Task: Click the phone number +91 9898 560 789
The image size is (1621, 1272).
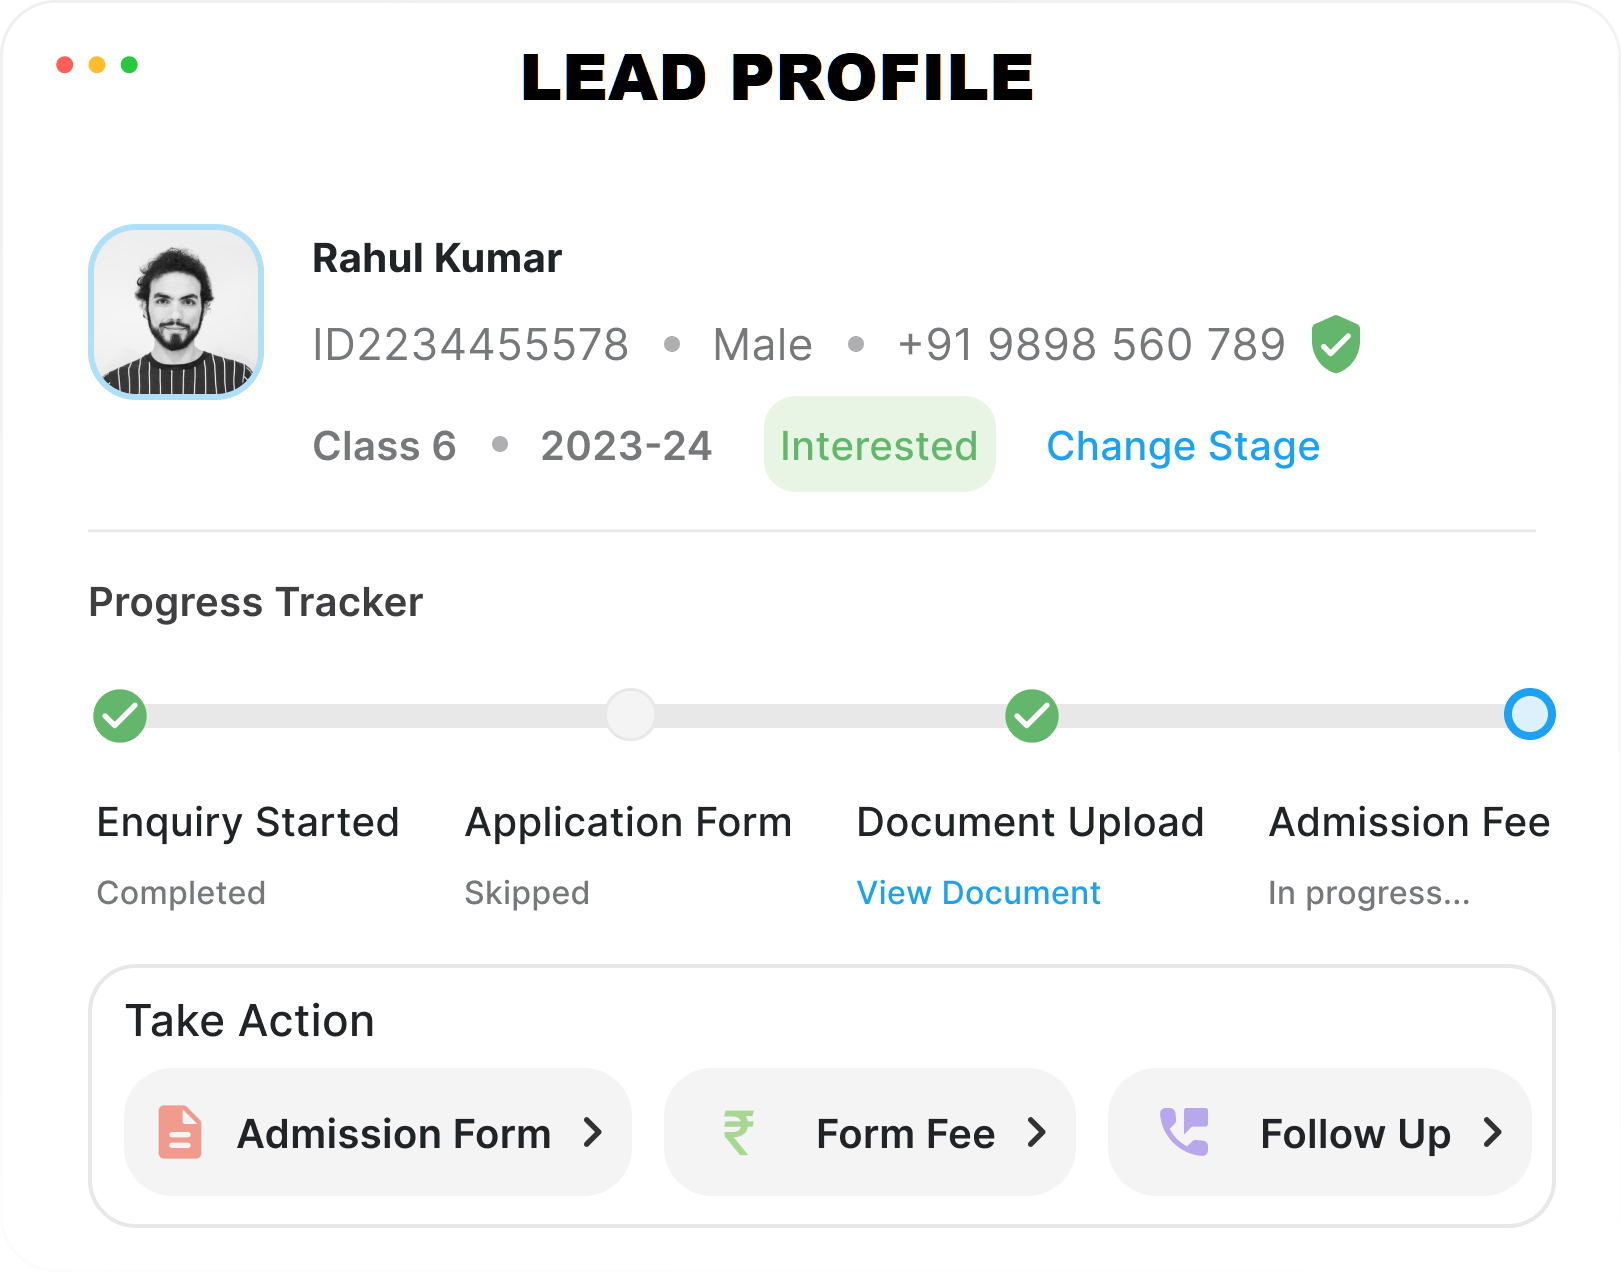Action: pyautogui.click(x=1091, y=345)
